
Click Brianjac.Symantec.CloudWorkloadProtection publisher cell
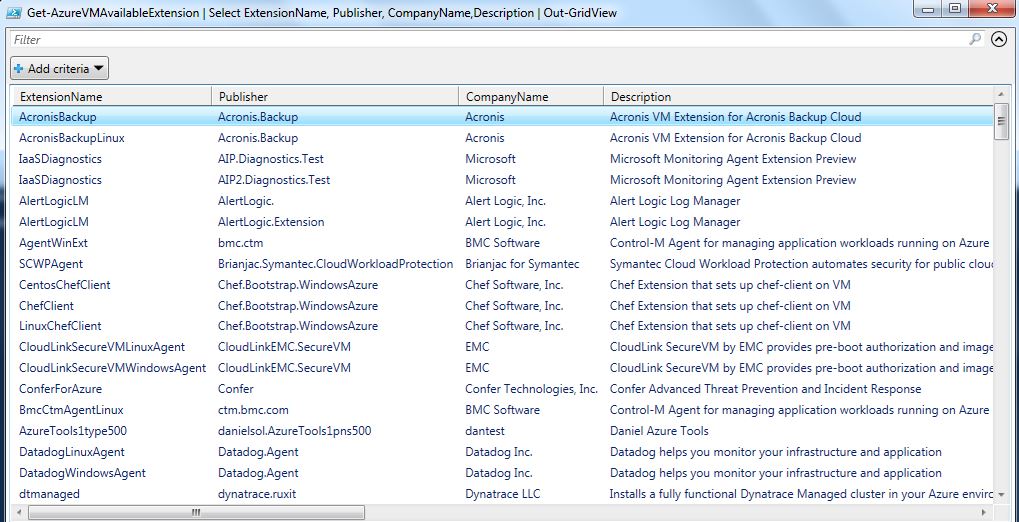[335, 264]
